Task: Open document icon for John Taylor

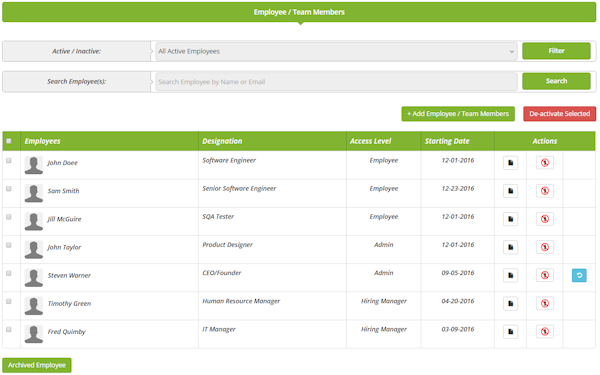Action: (x=510, y=247)
